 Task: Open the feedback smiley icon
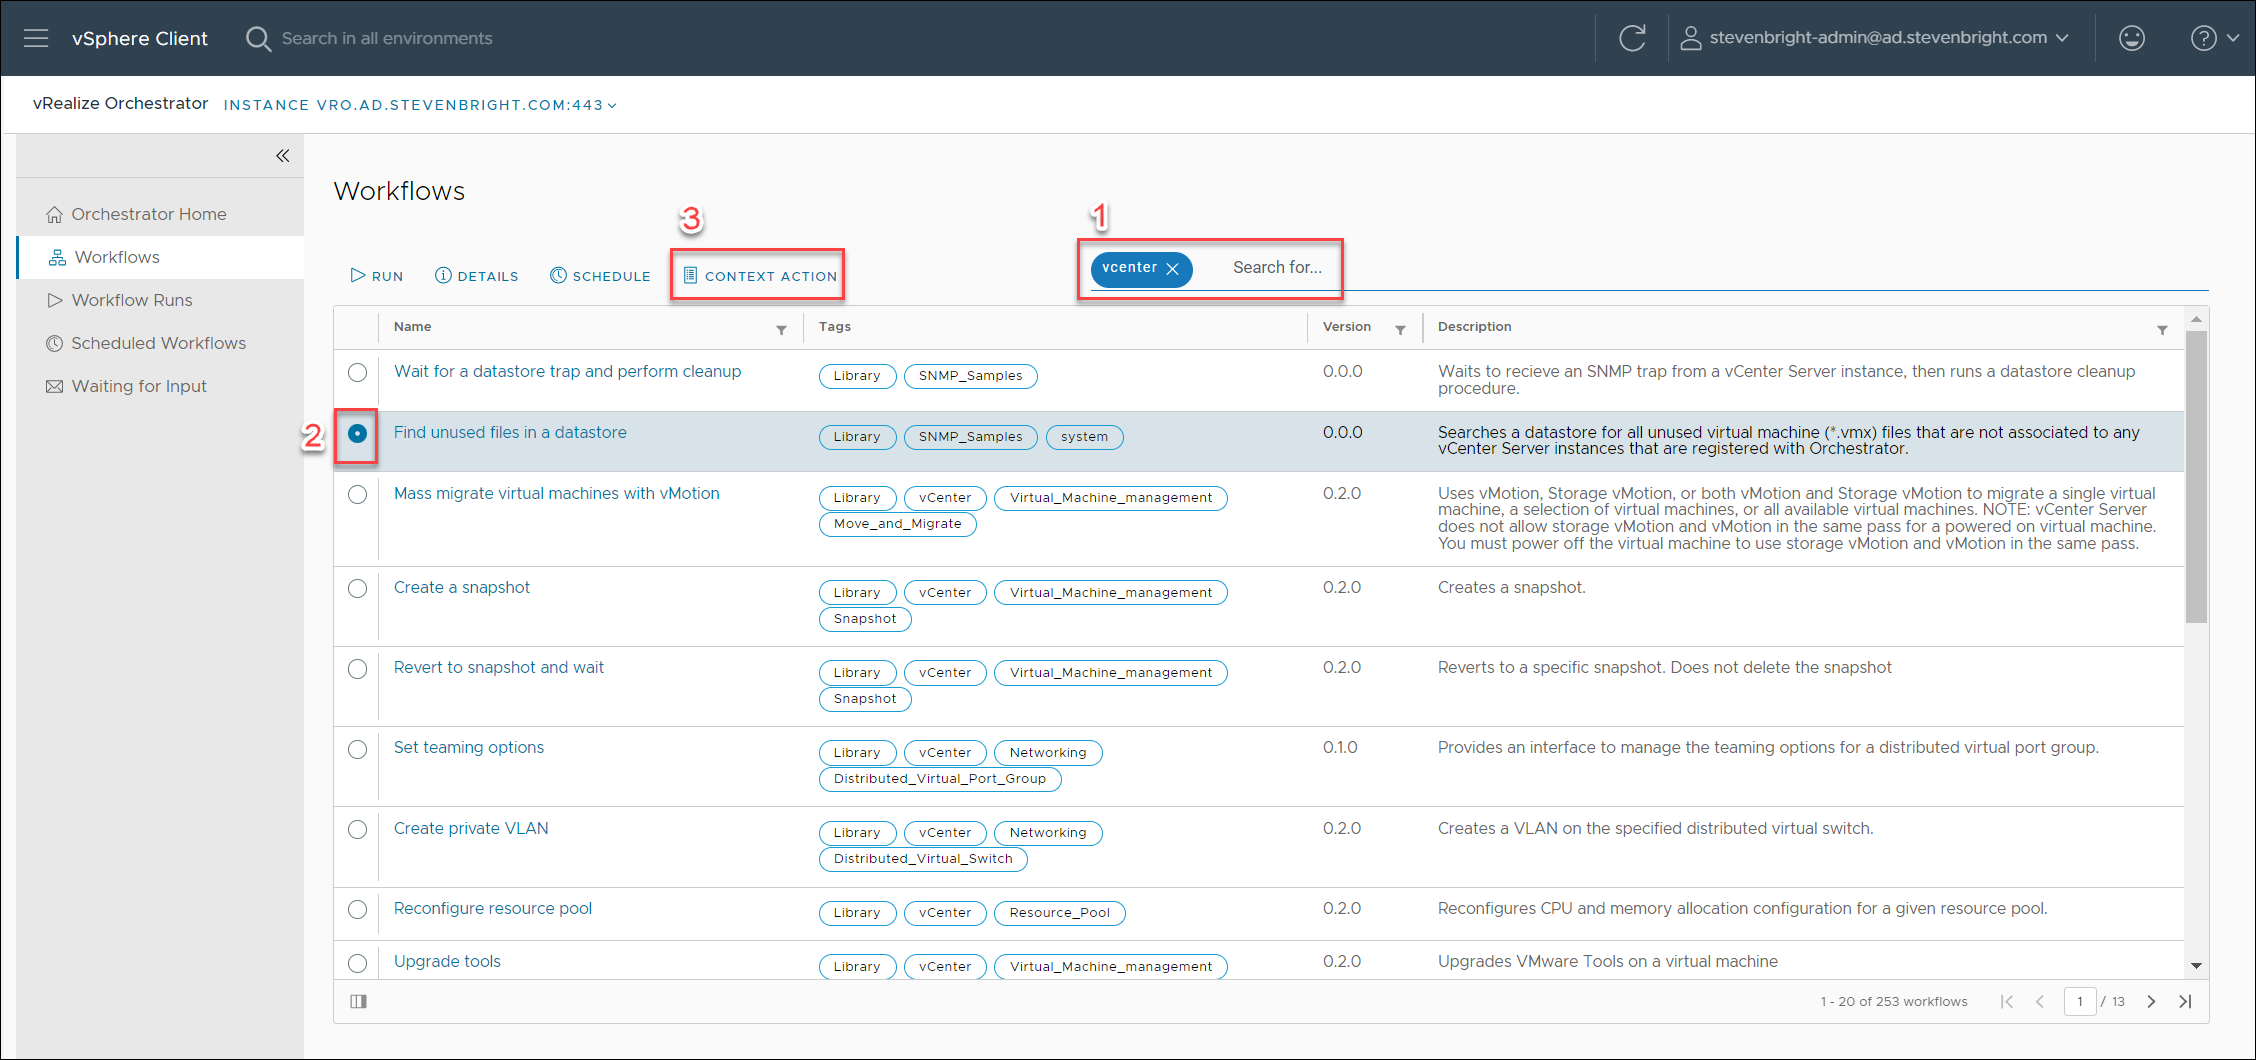[x=2132, y=38]
